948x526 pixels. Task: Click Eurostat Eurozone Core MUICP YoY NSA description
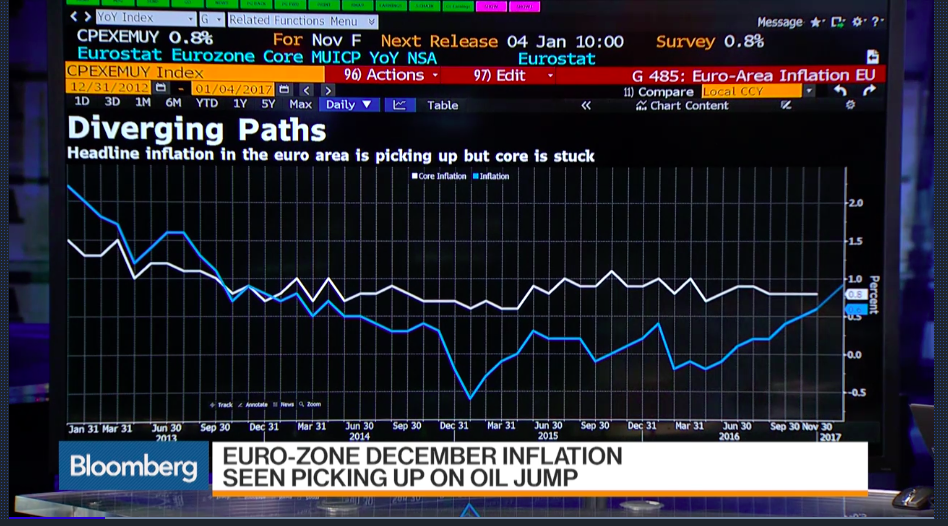(257, 56)
